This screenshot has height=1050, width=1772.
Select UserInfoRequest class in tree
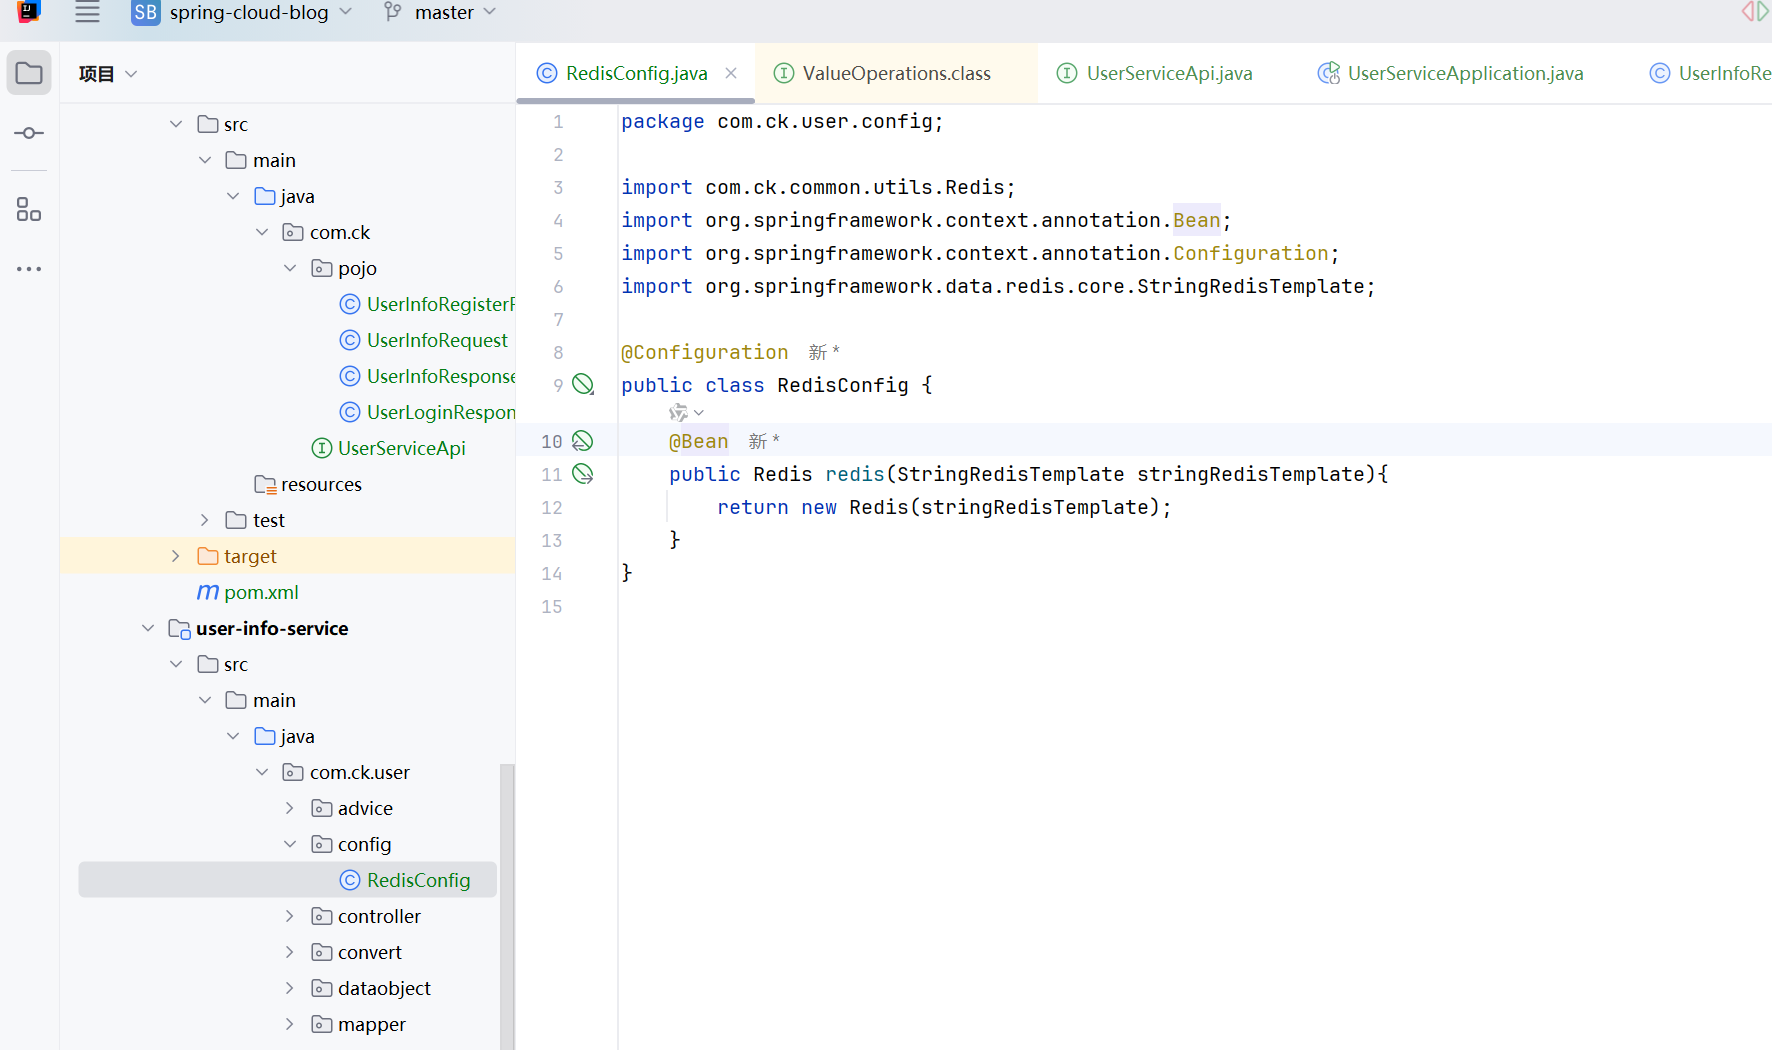[424, 340]
